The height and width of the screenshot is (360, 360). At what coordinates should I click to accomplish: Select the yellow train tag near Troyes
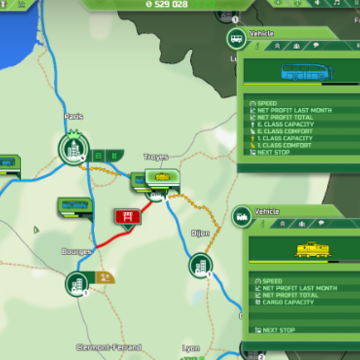162,177
